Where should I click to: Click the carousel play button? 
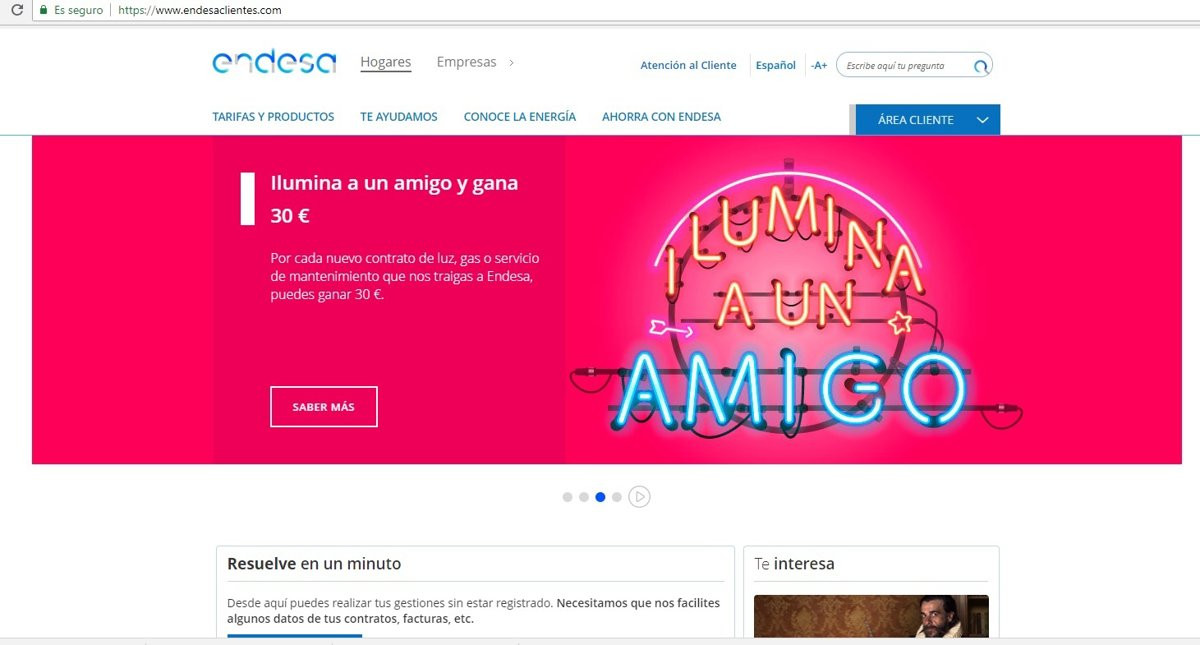(x=639, y=496)
